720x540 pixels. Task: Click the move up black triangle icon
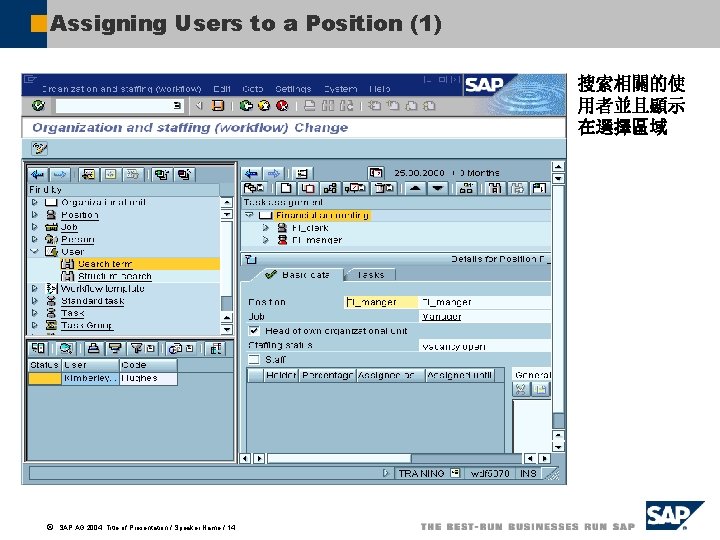pyautogui.click(x=415, y=188)
